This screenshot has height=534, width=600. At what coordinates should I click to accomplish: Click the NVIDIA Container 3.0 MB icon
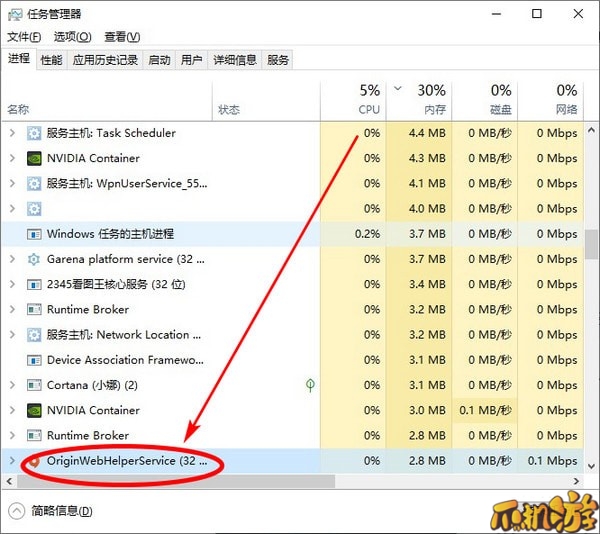click(34, 410)
